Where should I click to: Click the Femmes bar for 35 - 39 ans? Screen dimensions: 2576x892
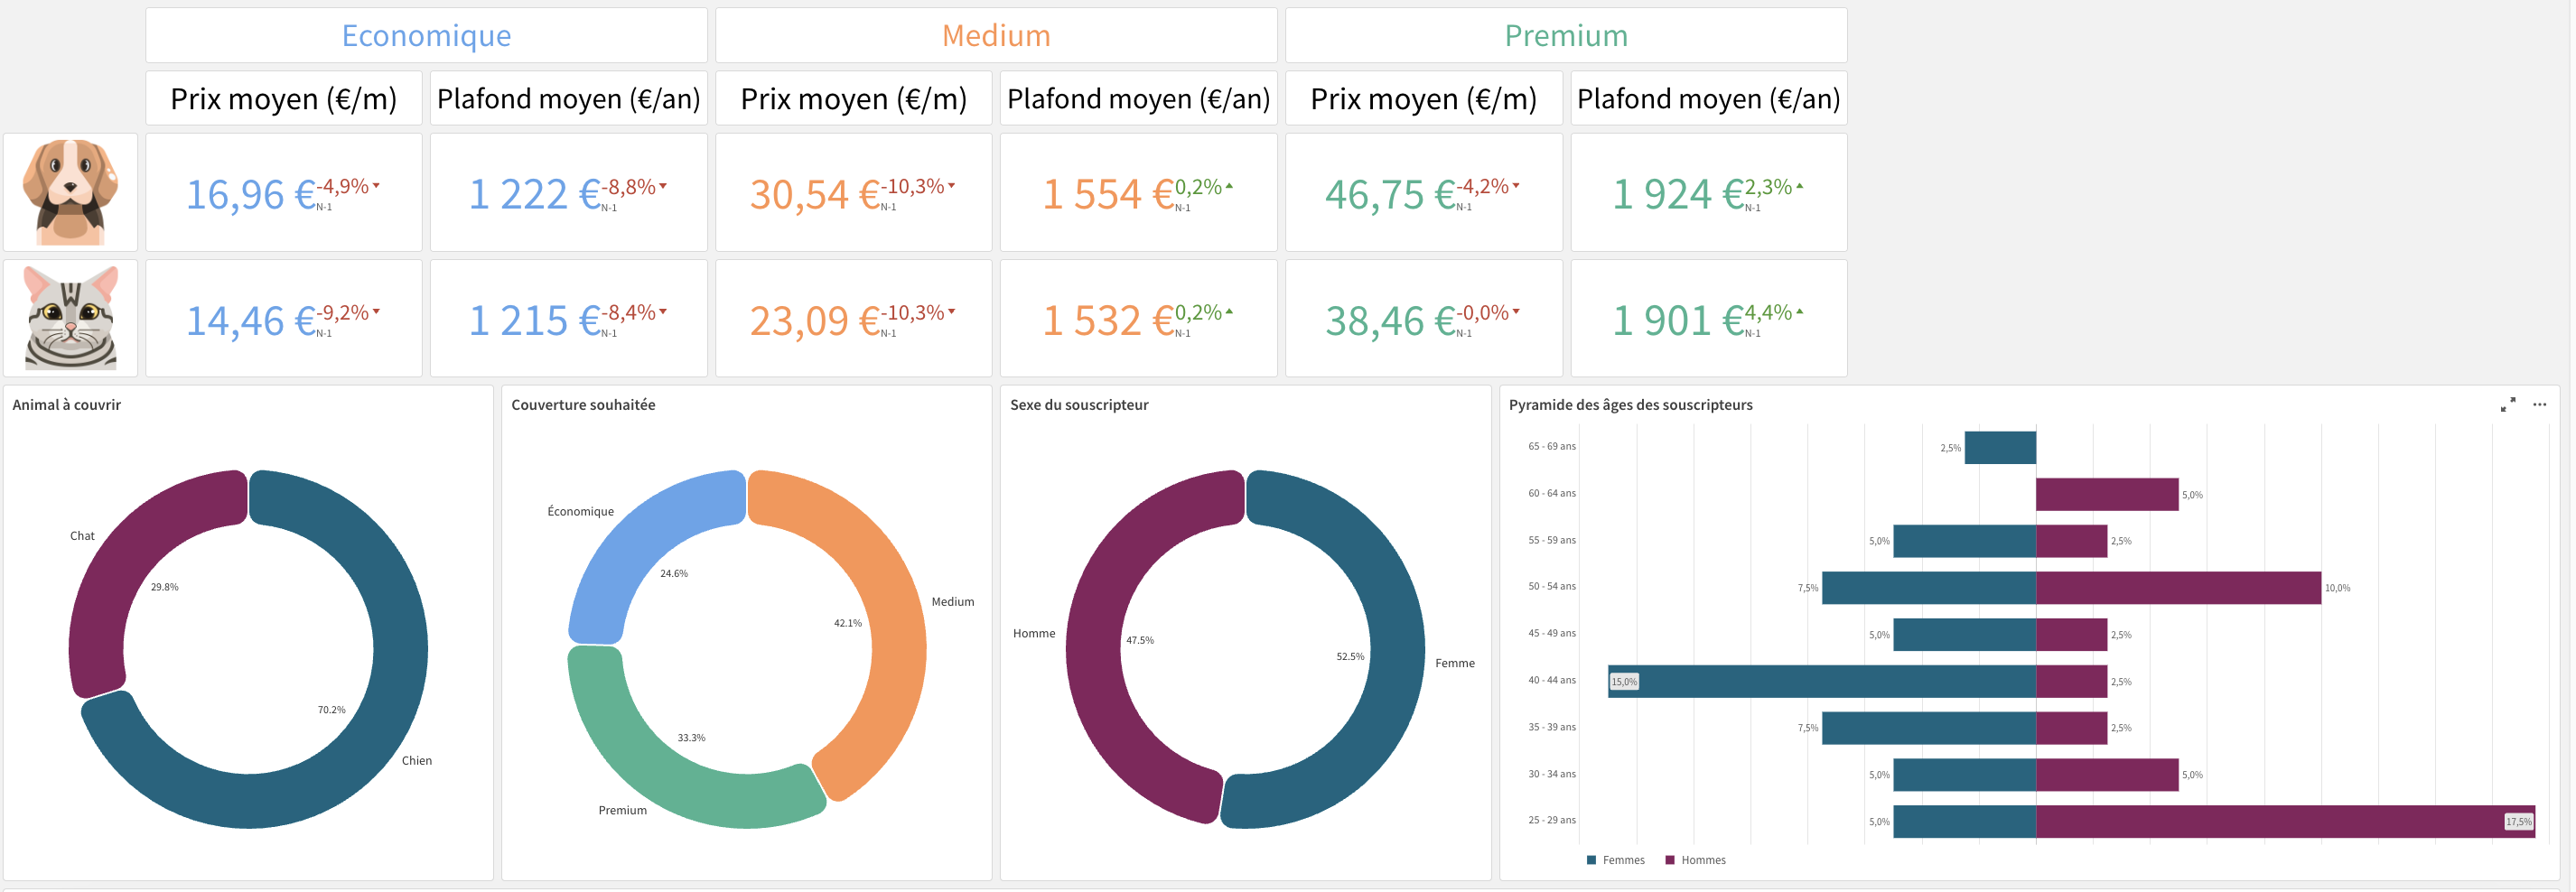[1929, 728]
